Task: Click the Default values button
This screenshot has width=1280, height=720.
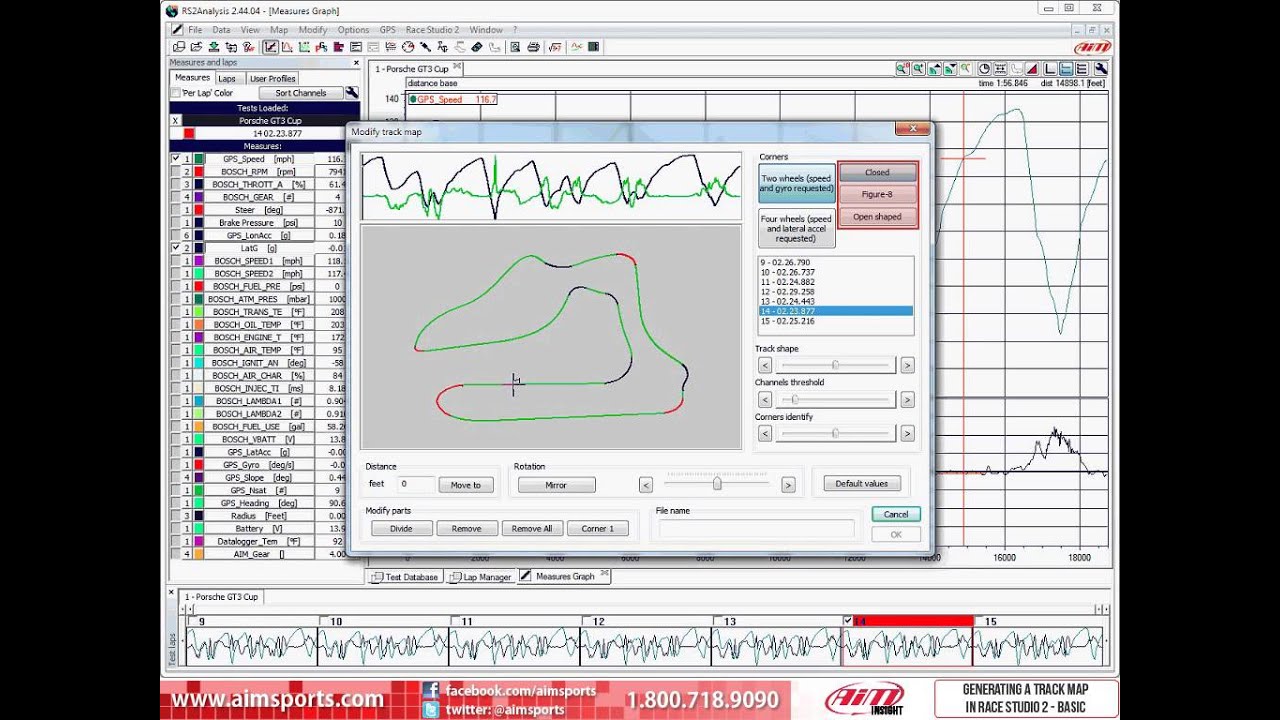Action: [861, 483]
